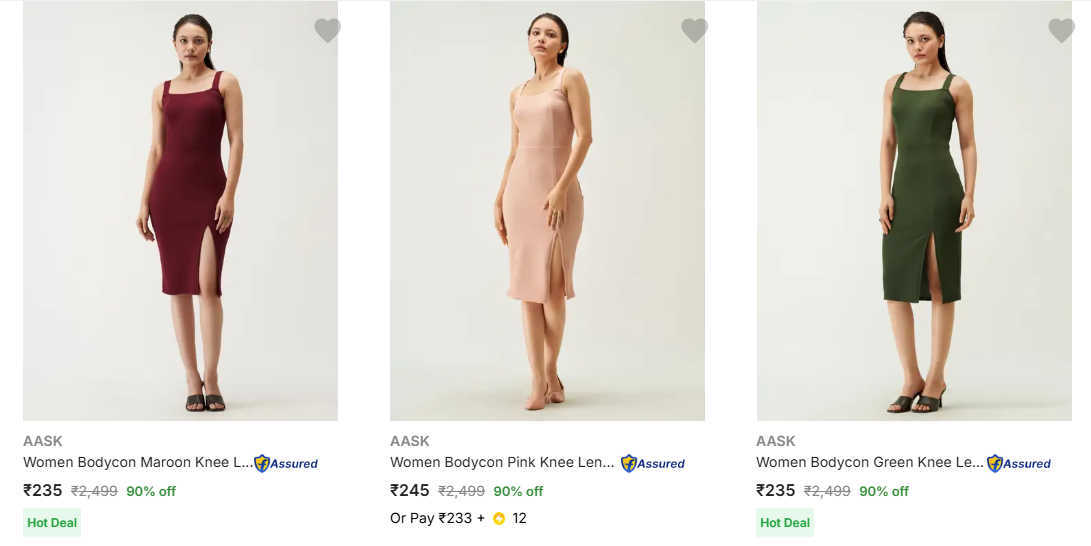Open the pink bodycon dress image

coord(547,210)
